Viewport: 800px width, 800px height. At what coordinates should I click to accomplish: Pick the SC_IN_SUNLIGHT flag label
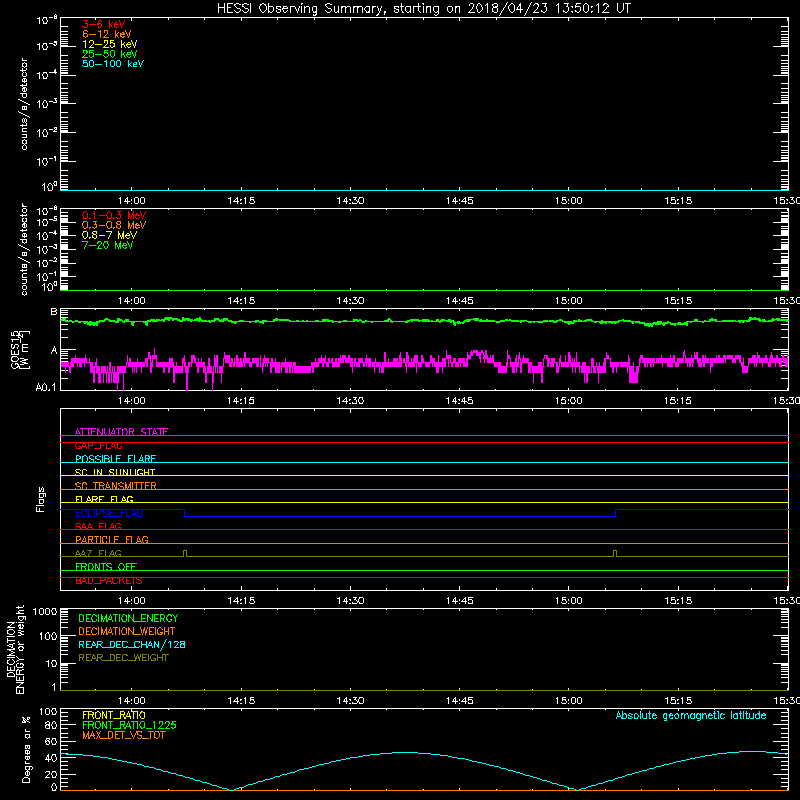(x=115, y=472)
